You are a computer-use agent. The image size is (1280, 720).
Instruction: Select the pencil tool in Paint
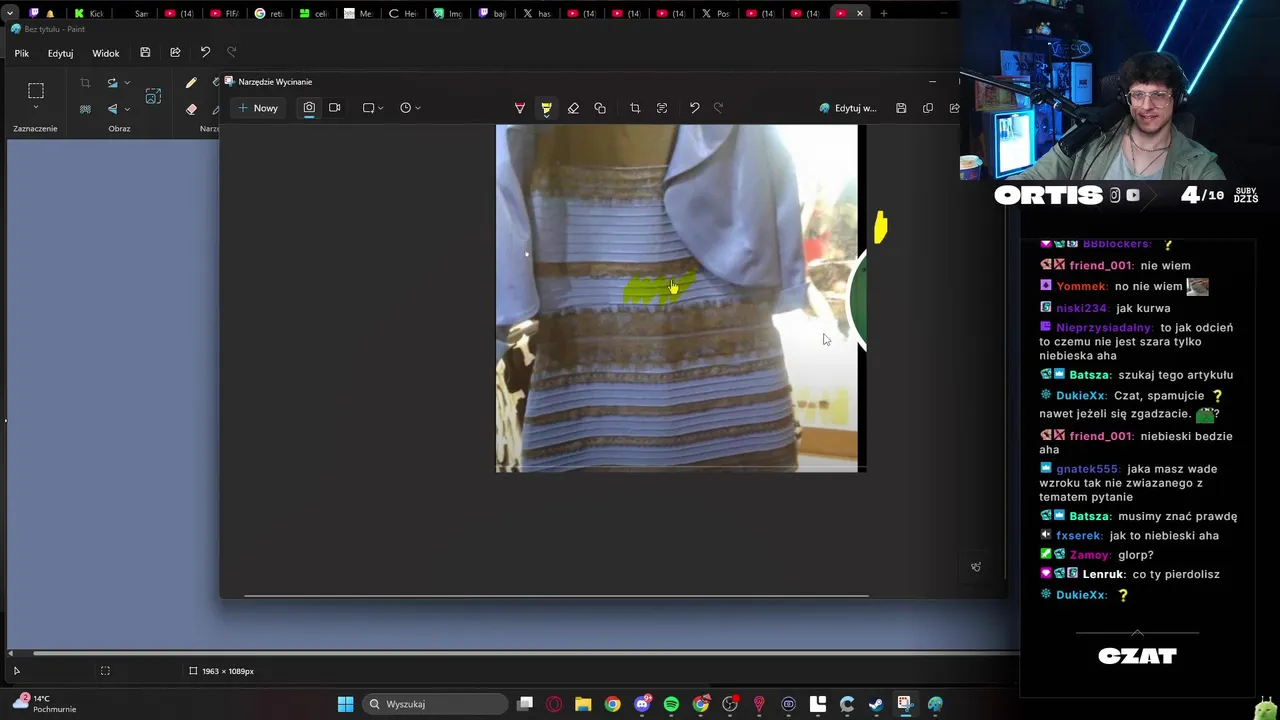point(191,83)
